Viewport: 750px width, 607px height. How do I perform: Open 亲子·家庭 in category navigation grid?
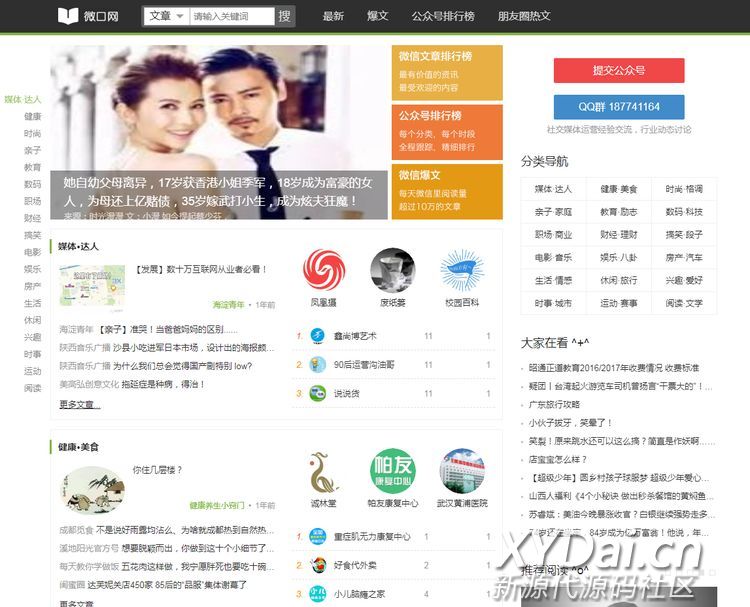(553, 212)
